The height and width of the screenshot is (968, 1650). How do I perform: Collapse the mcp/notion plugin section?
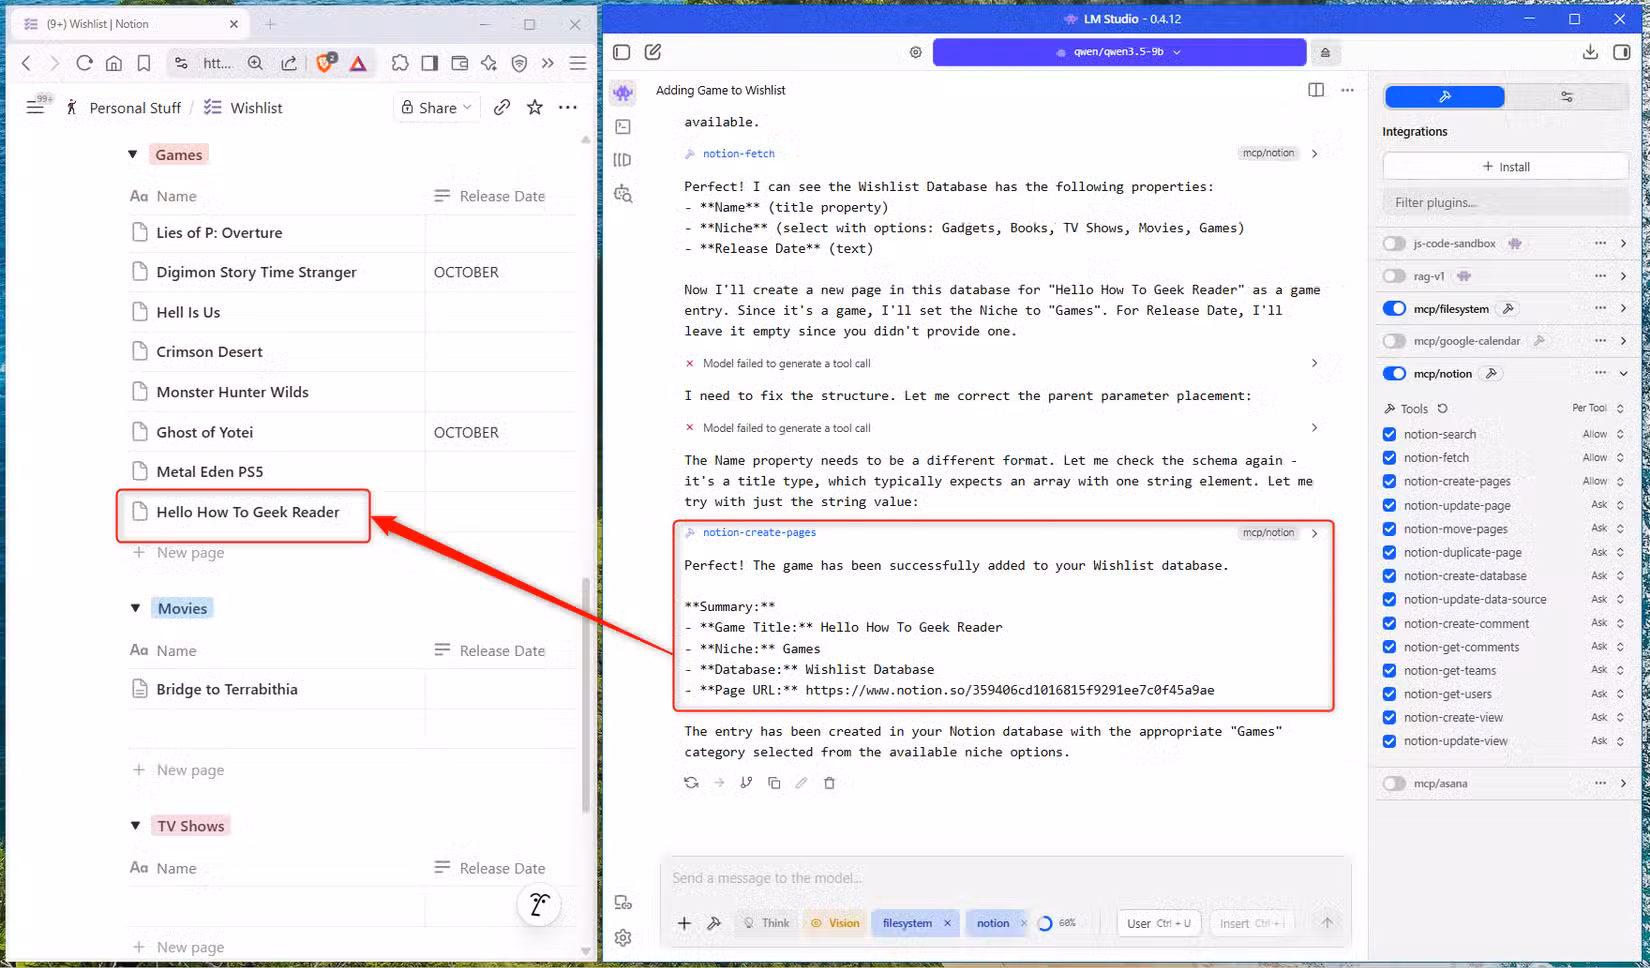[1623, 374]
